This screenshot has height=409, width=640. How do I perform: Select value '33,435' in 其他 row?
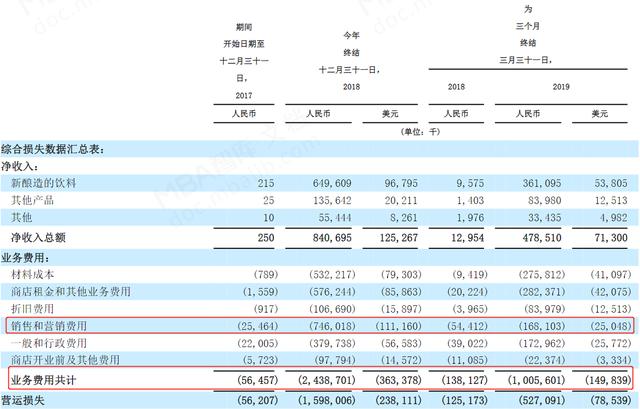click(544, 218)
